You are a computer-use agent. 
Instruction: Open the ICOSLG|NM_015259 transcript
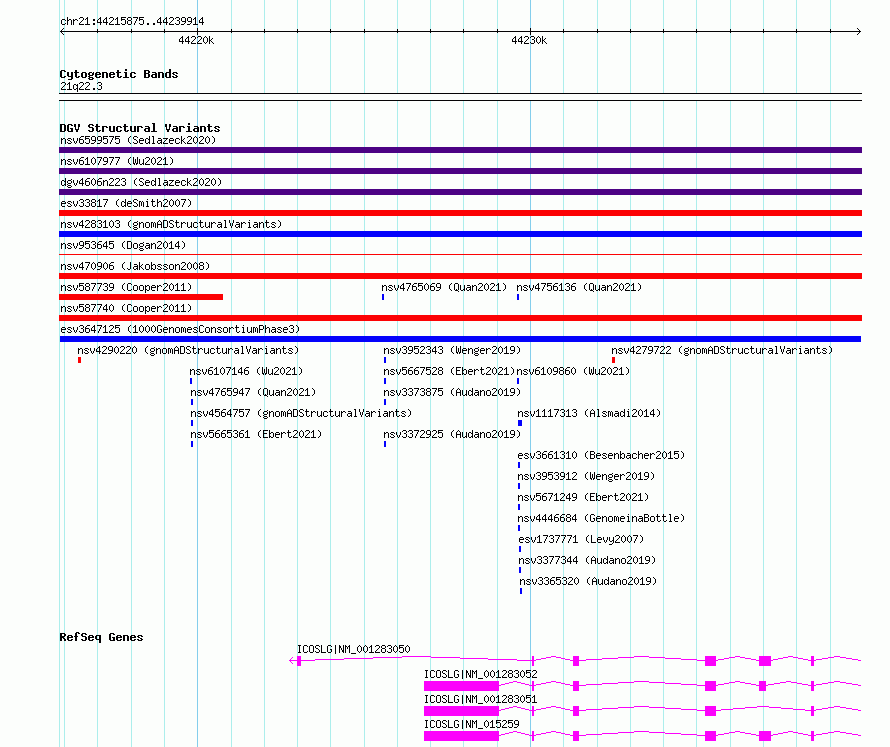point(472,724)
